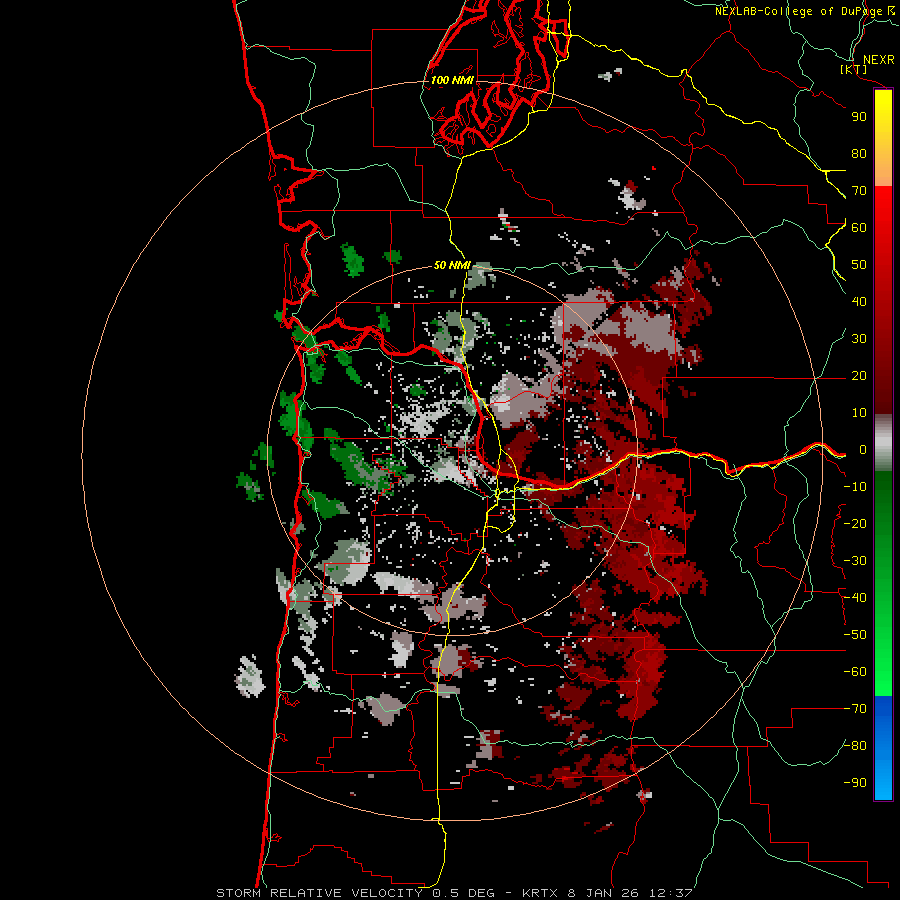Click the "40" value on the velocity scale
The height and width of the screenshot is (900, 900).
859,302
